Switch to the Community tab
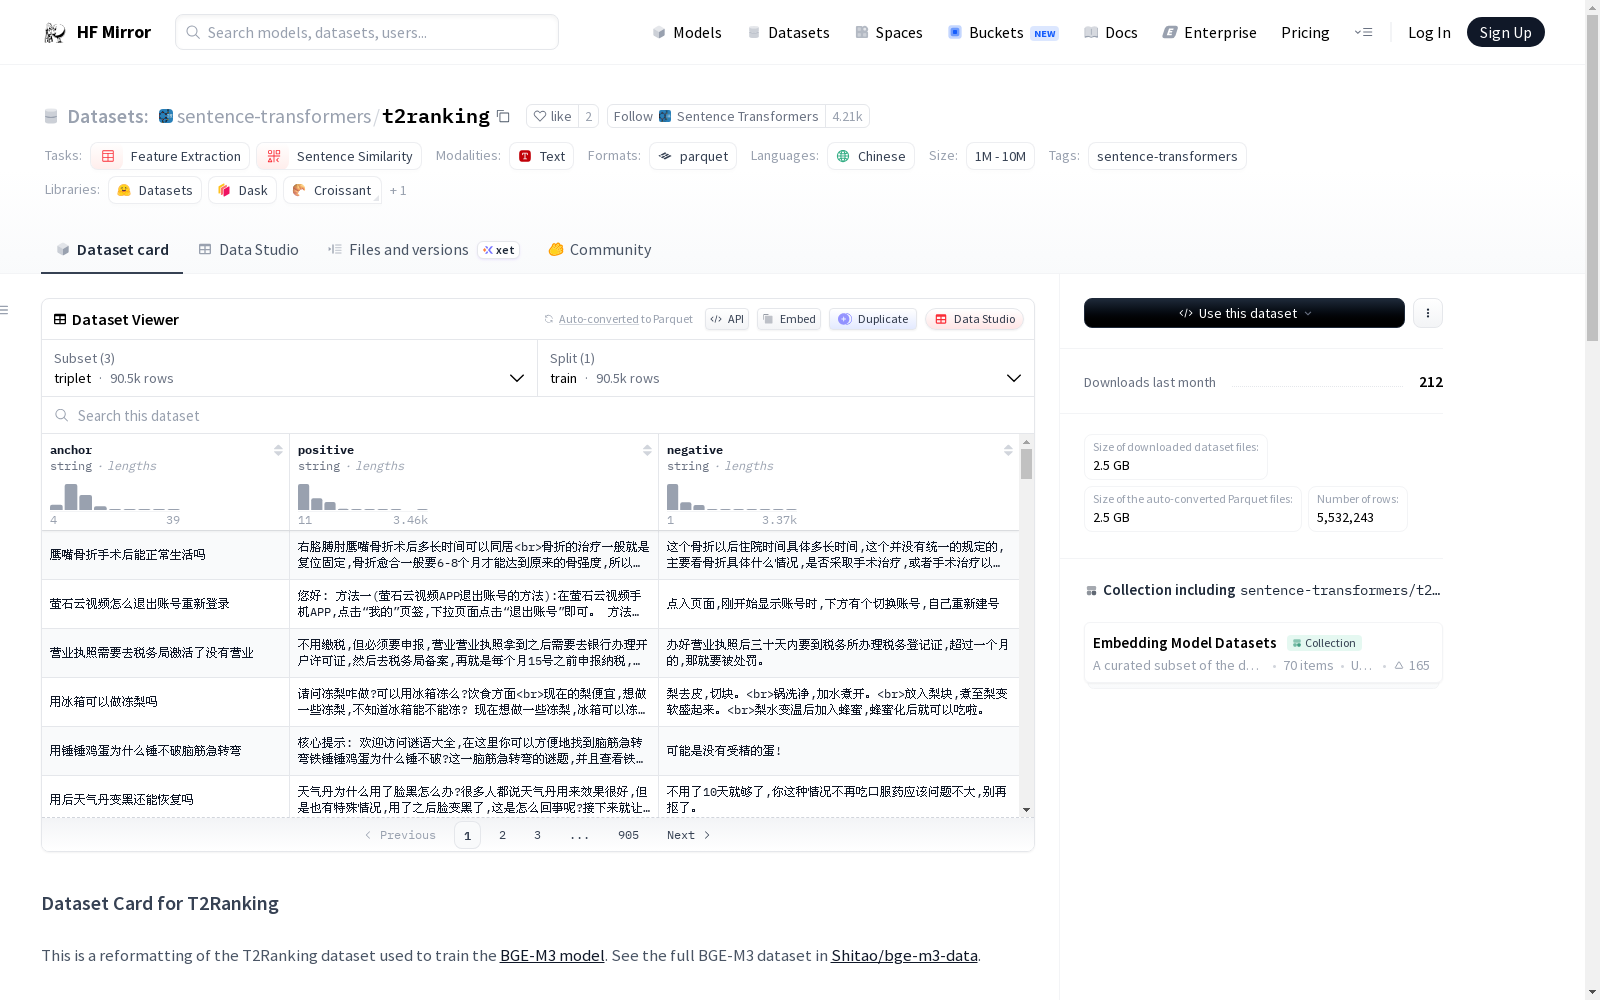The image size is (1600, 1000). click(x=600, y=250)
